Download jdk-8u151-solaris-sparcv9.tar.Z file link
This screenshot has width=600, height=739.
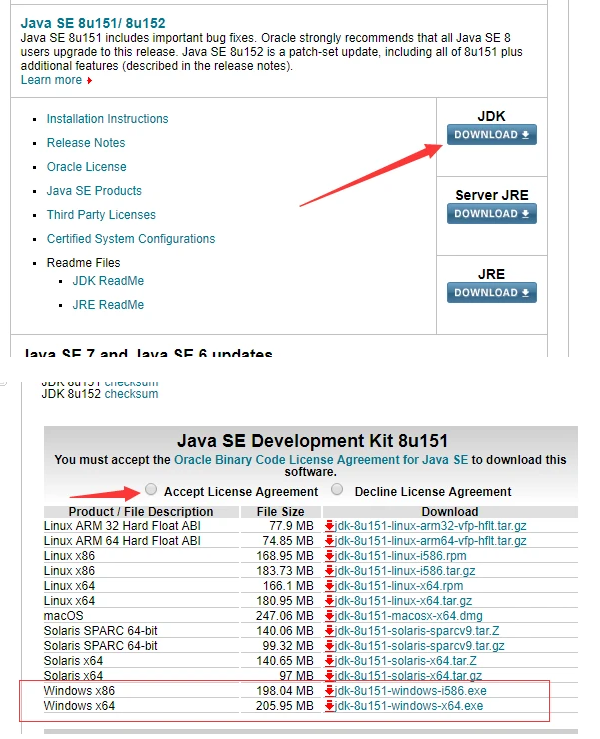pyautogui.click(x=417, y=631)
